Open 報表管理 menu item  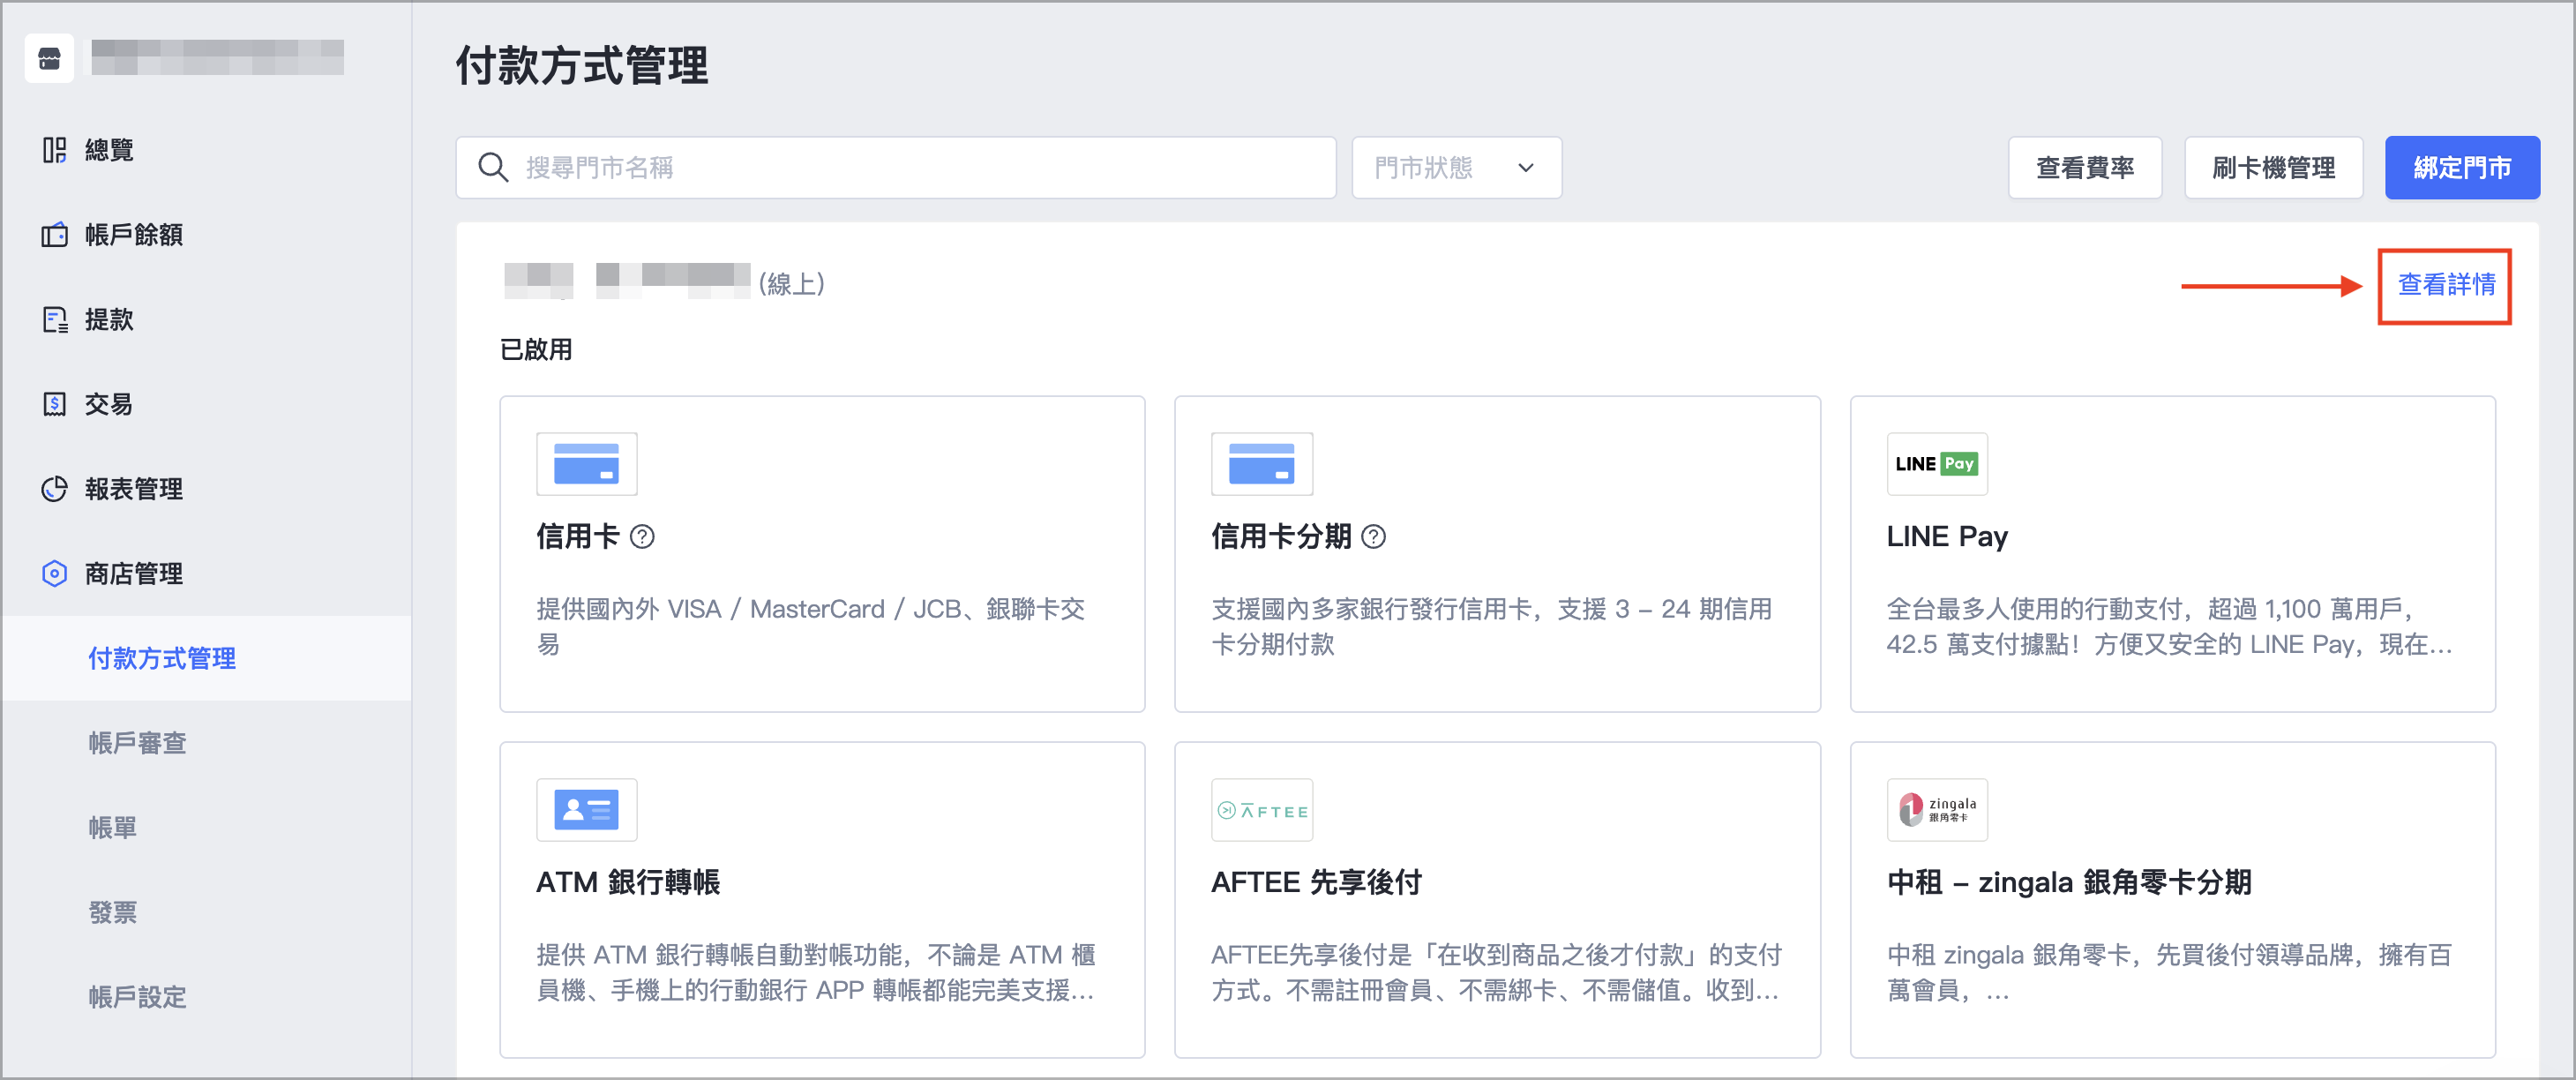point(134,489)
